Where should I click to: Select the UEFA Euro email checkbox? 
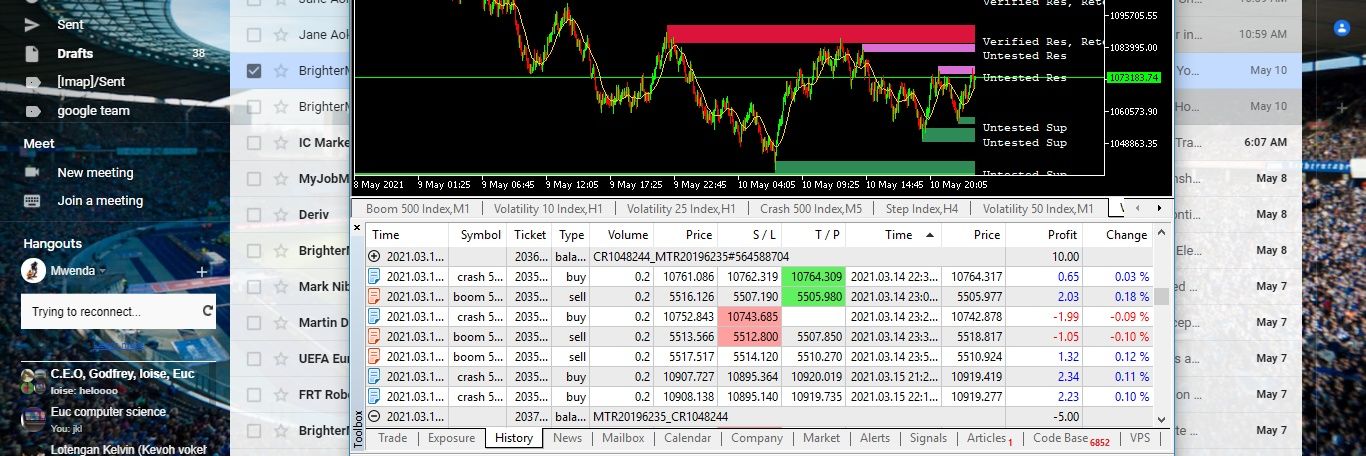[254, 359]
